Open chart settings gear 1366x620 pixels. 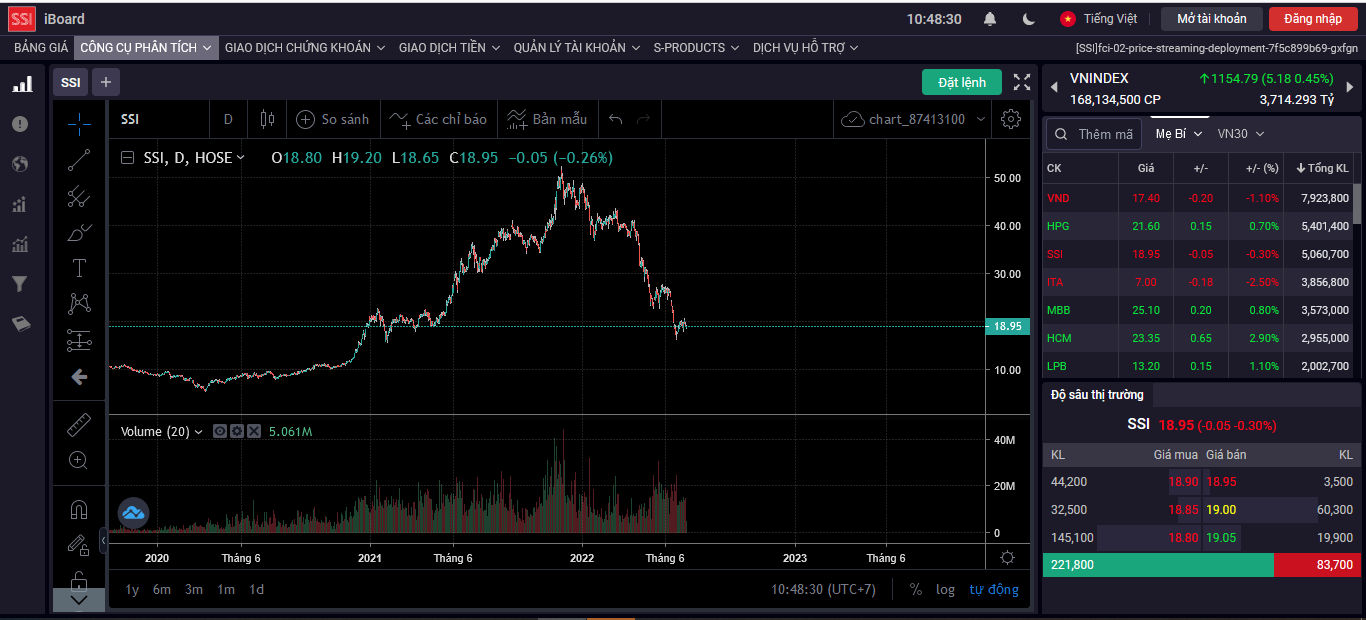(x=1011, y=119)
